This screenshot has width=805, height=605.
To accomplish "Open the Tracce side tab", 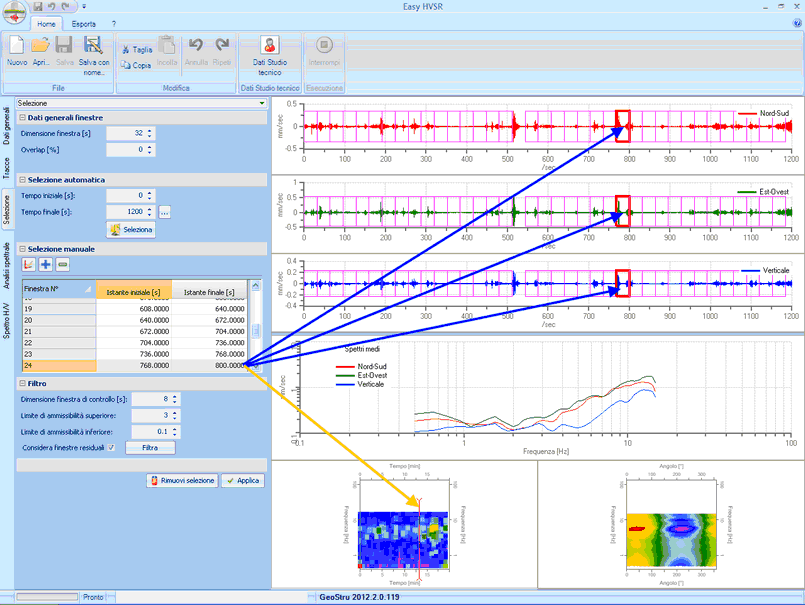I will pyautogui.click(x=7, y=168).
